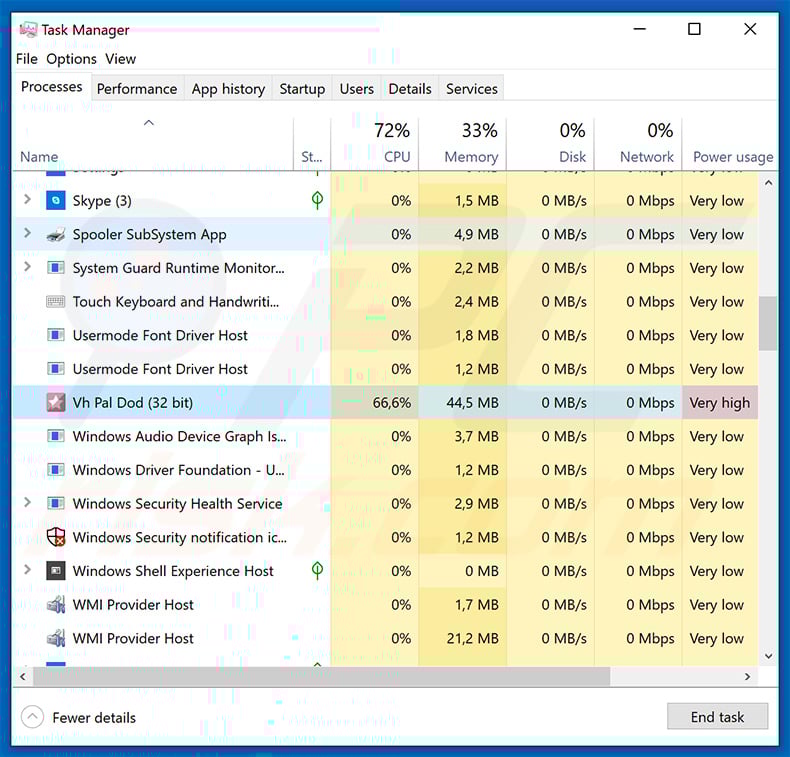Click the Windows Shell Experience Host icon
The image size is (790, 757).
(55, 571)
